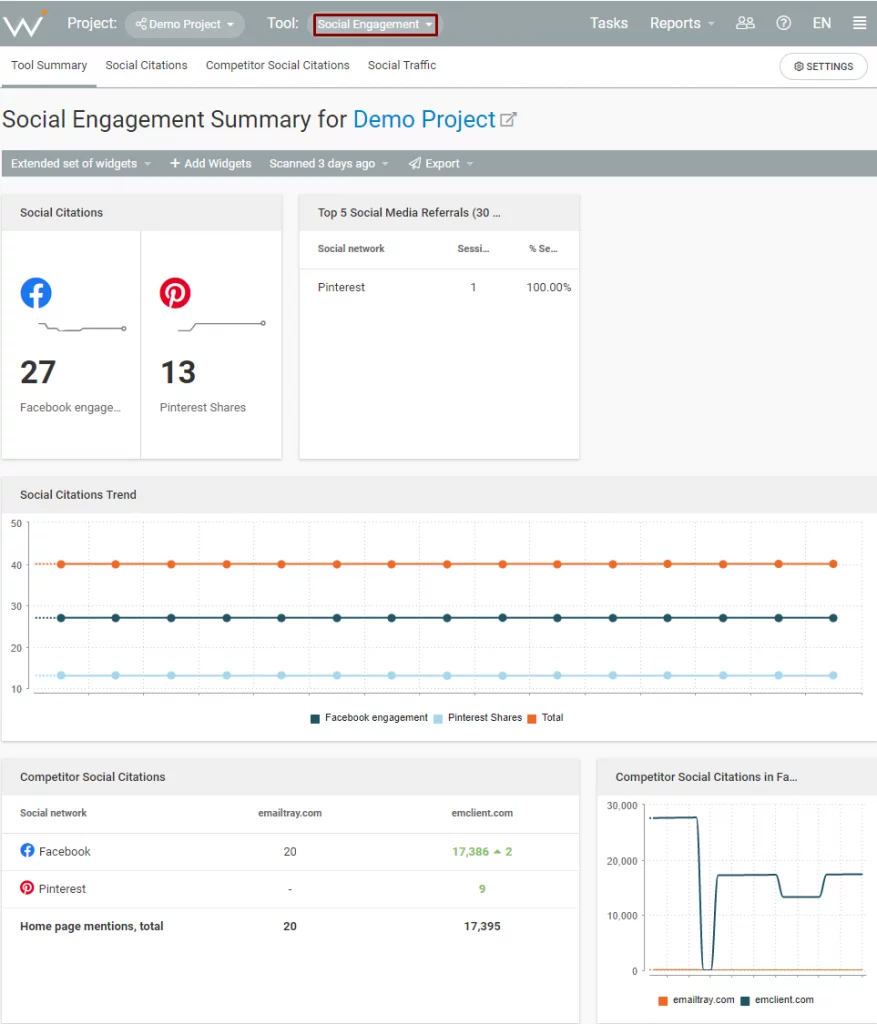Open the hamburger menu icon

tap(859, 23)
